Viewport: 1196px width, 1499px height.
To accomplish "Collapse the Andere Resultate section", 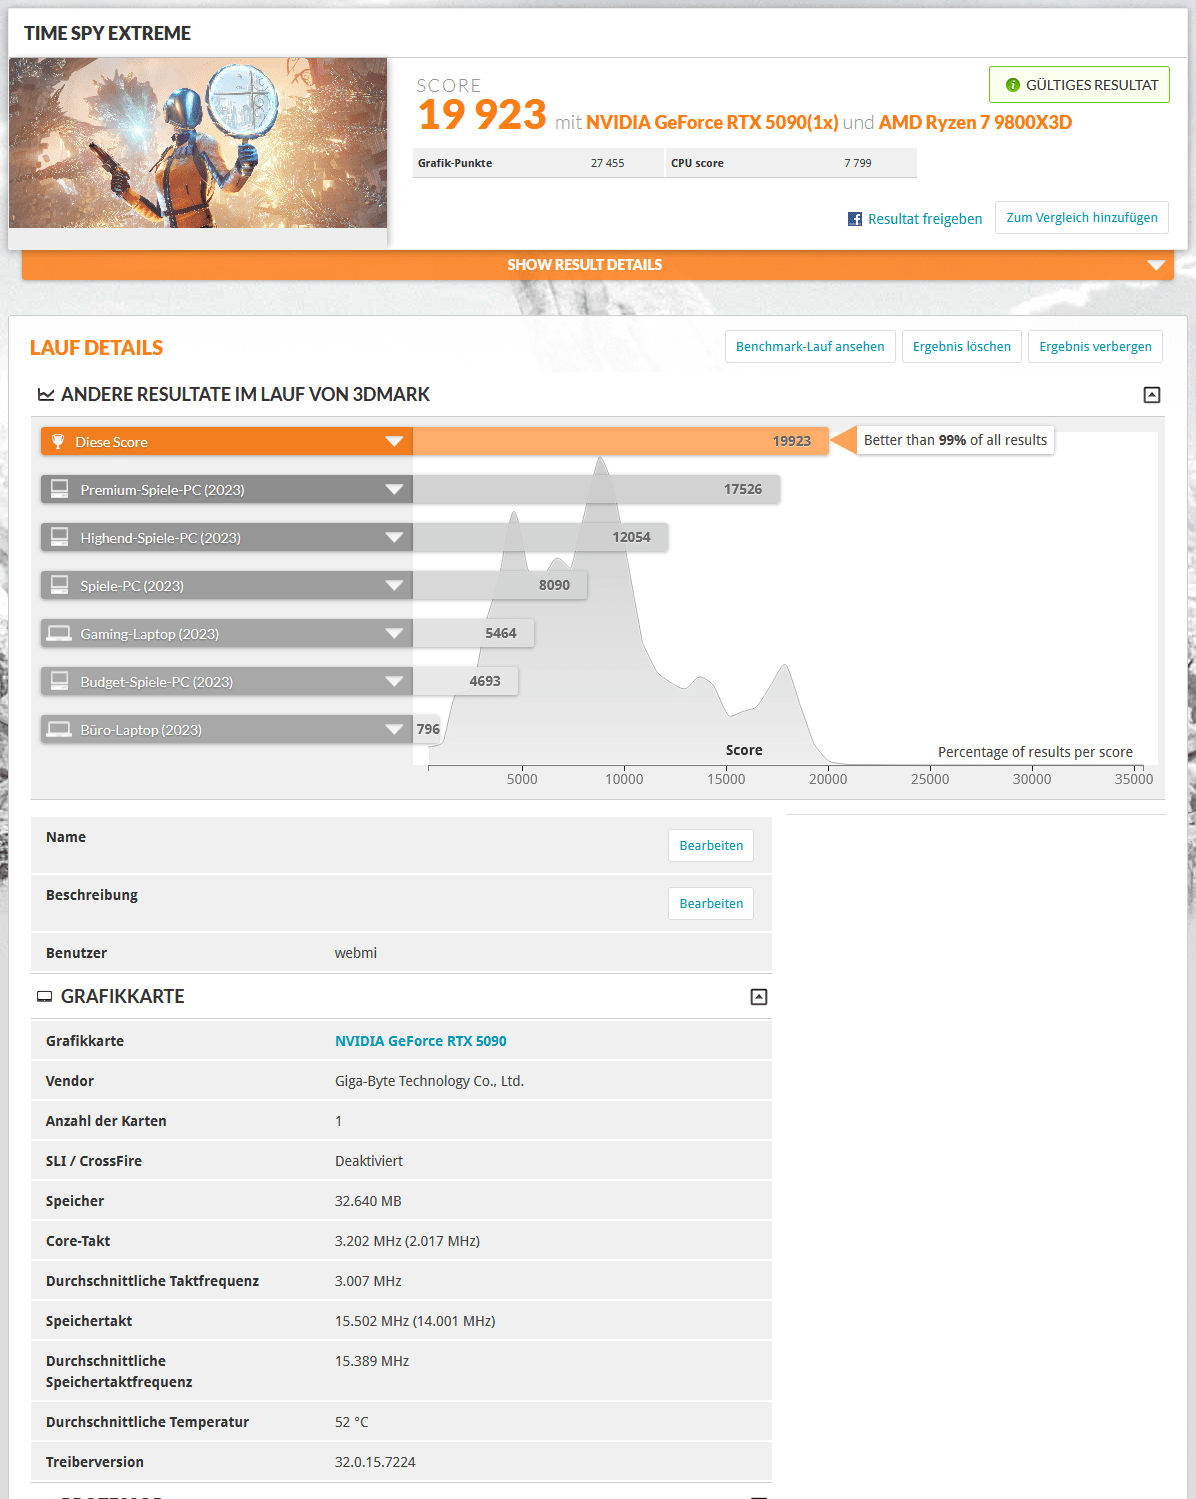I will click(1152, 395).
